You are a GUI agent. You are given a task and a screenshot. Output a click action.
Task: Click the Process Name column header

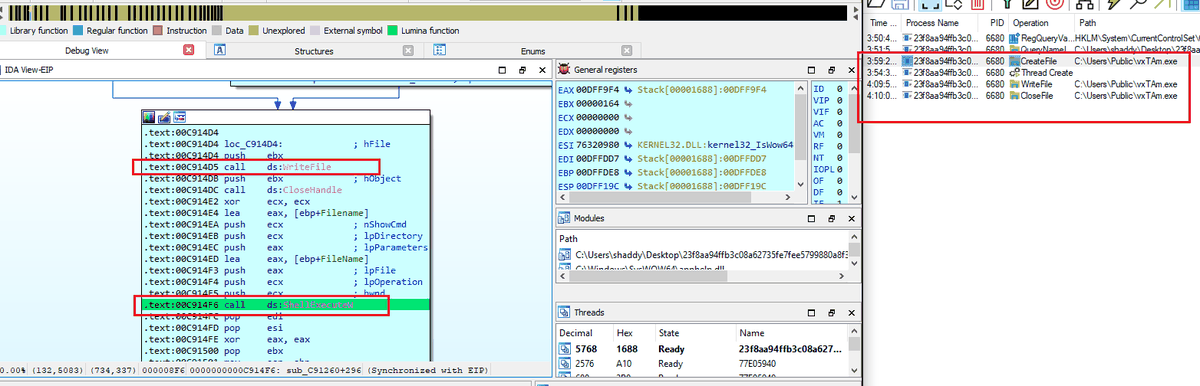tap(932, 22)
